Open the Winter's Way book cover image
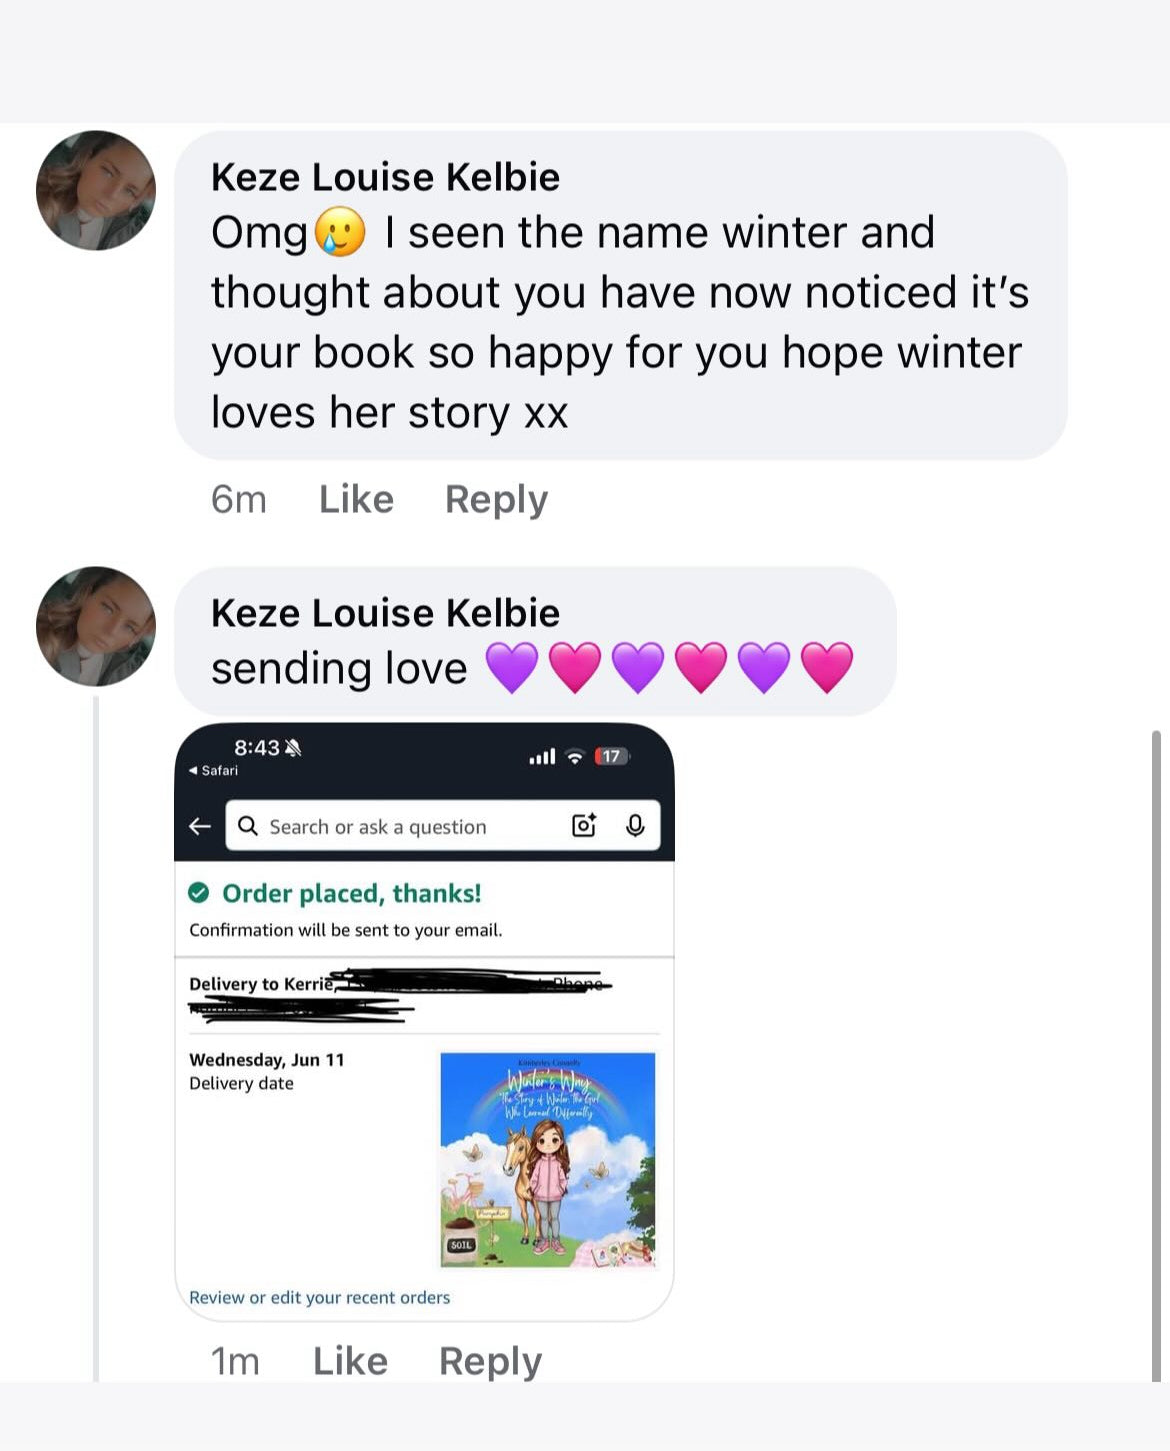The image size is (1170, 1451). click(548, 1160)
